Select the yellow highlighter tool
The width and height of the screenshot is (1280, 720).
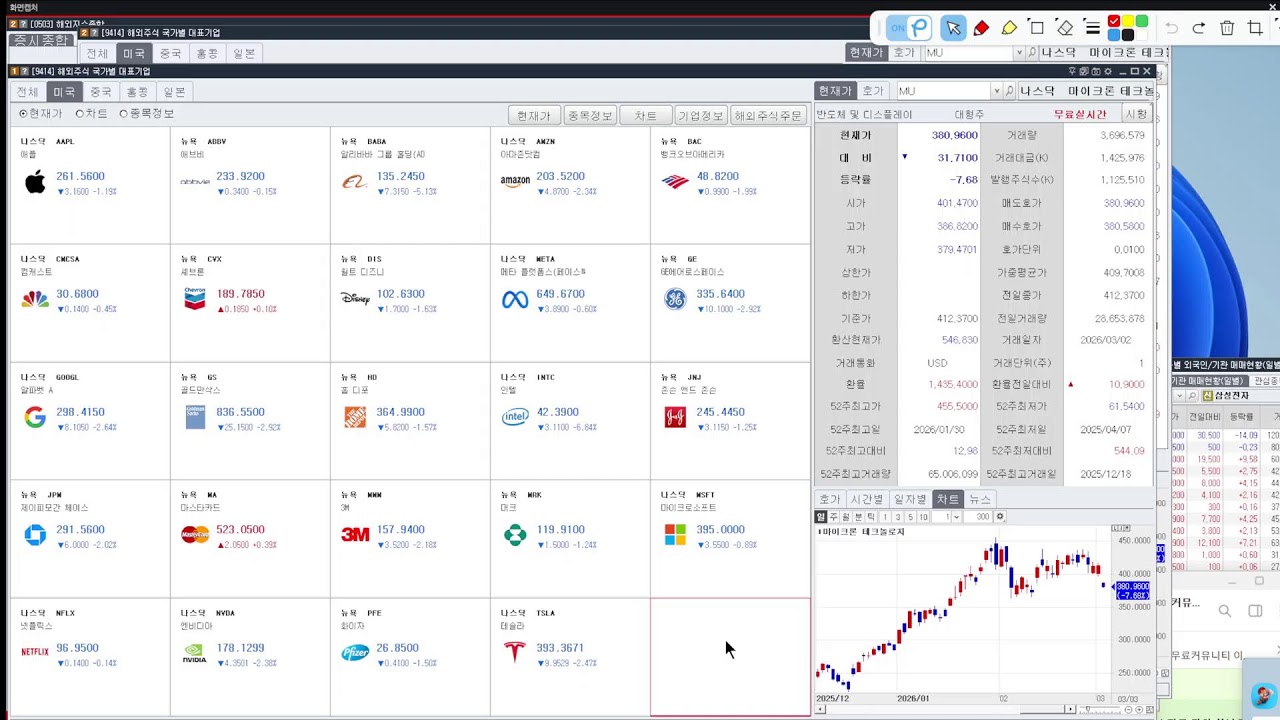point(1009,28)
